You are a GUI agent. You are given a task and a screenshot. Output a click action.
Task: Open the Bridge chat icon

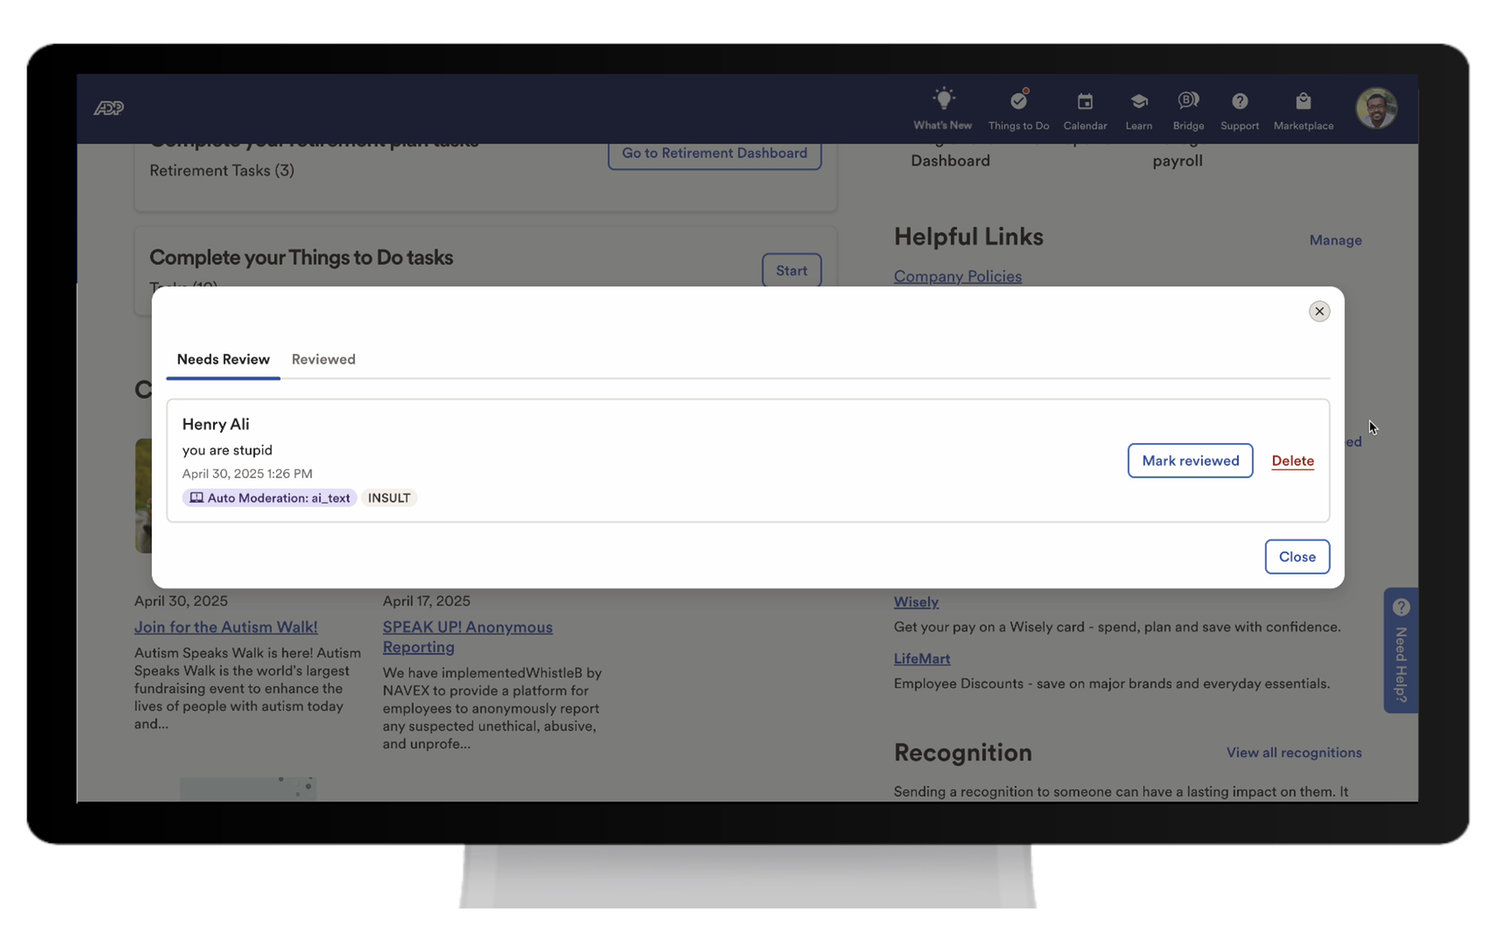coord(1188,101)
